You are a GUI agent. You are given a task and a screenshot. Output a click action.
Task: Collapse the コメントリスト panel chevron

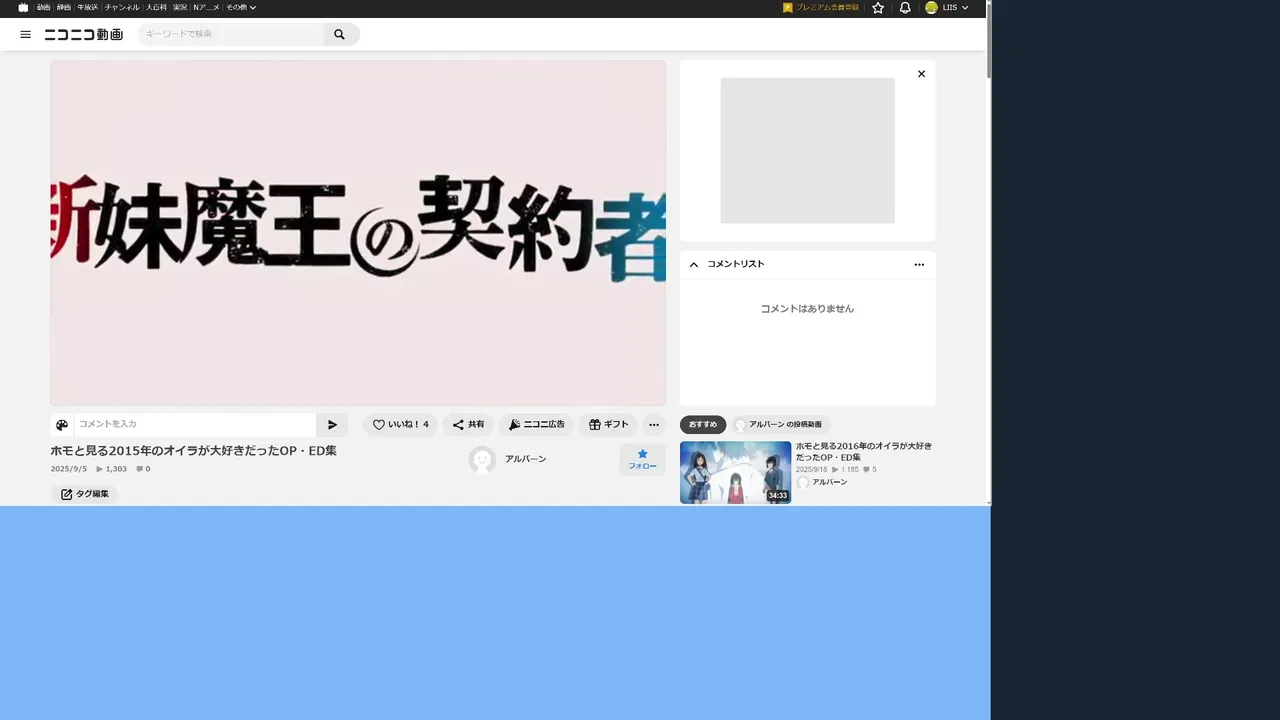click(x=694, y=264)
